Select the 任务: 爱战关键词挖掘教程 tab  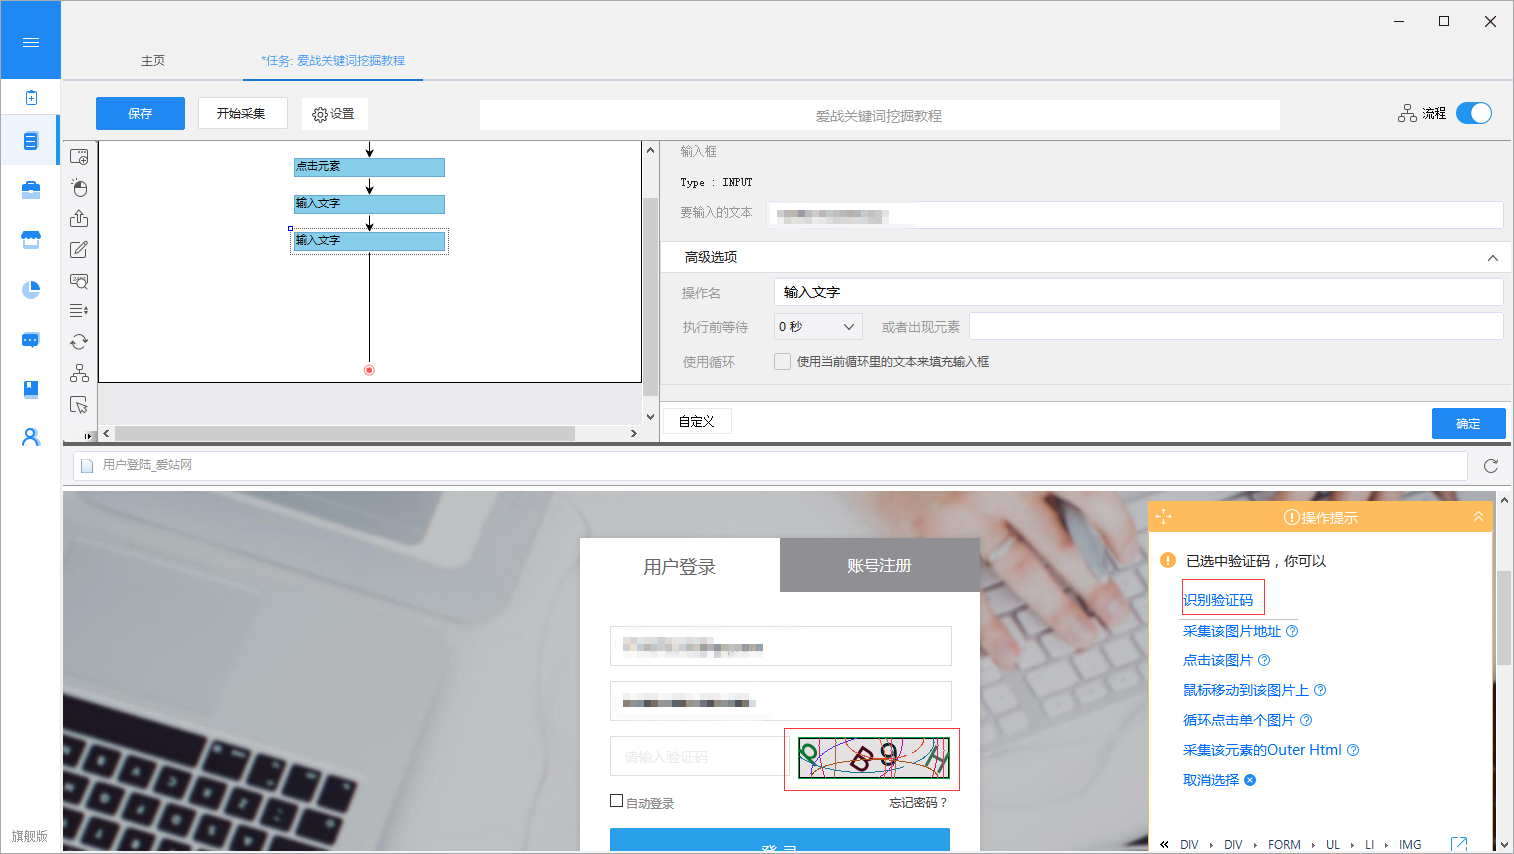coord(333,61)
